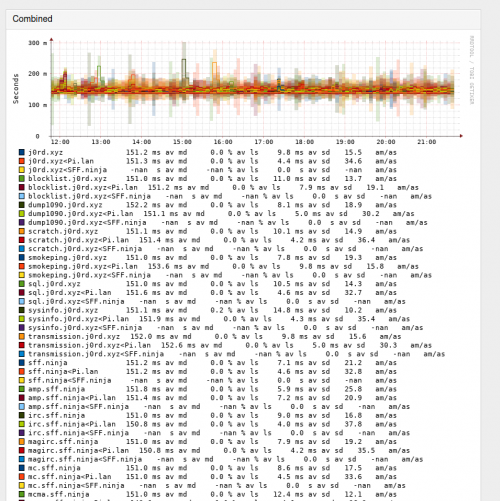Click the Seconds y-axis title
This screenshot has height=501, width=500.
[16, 89]
